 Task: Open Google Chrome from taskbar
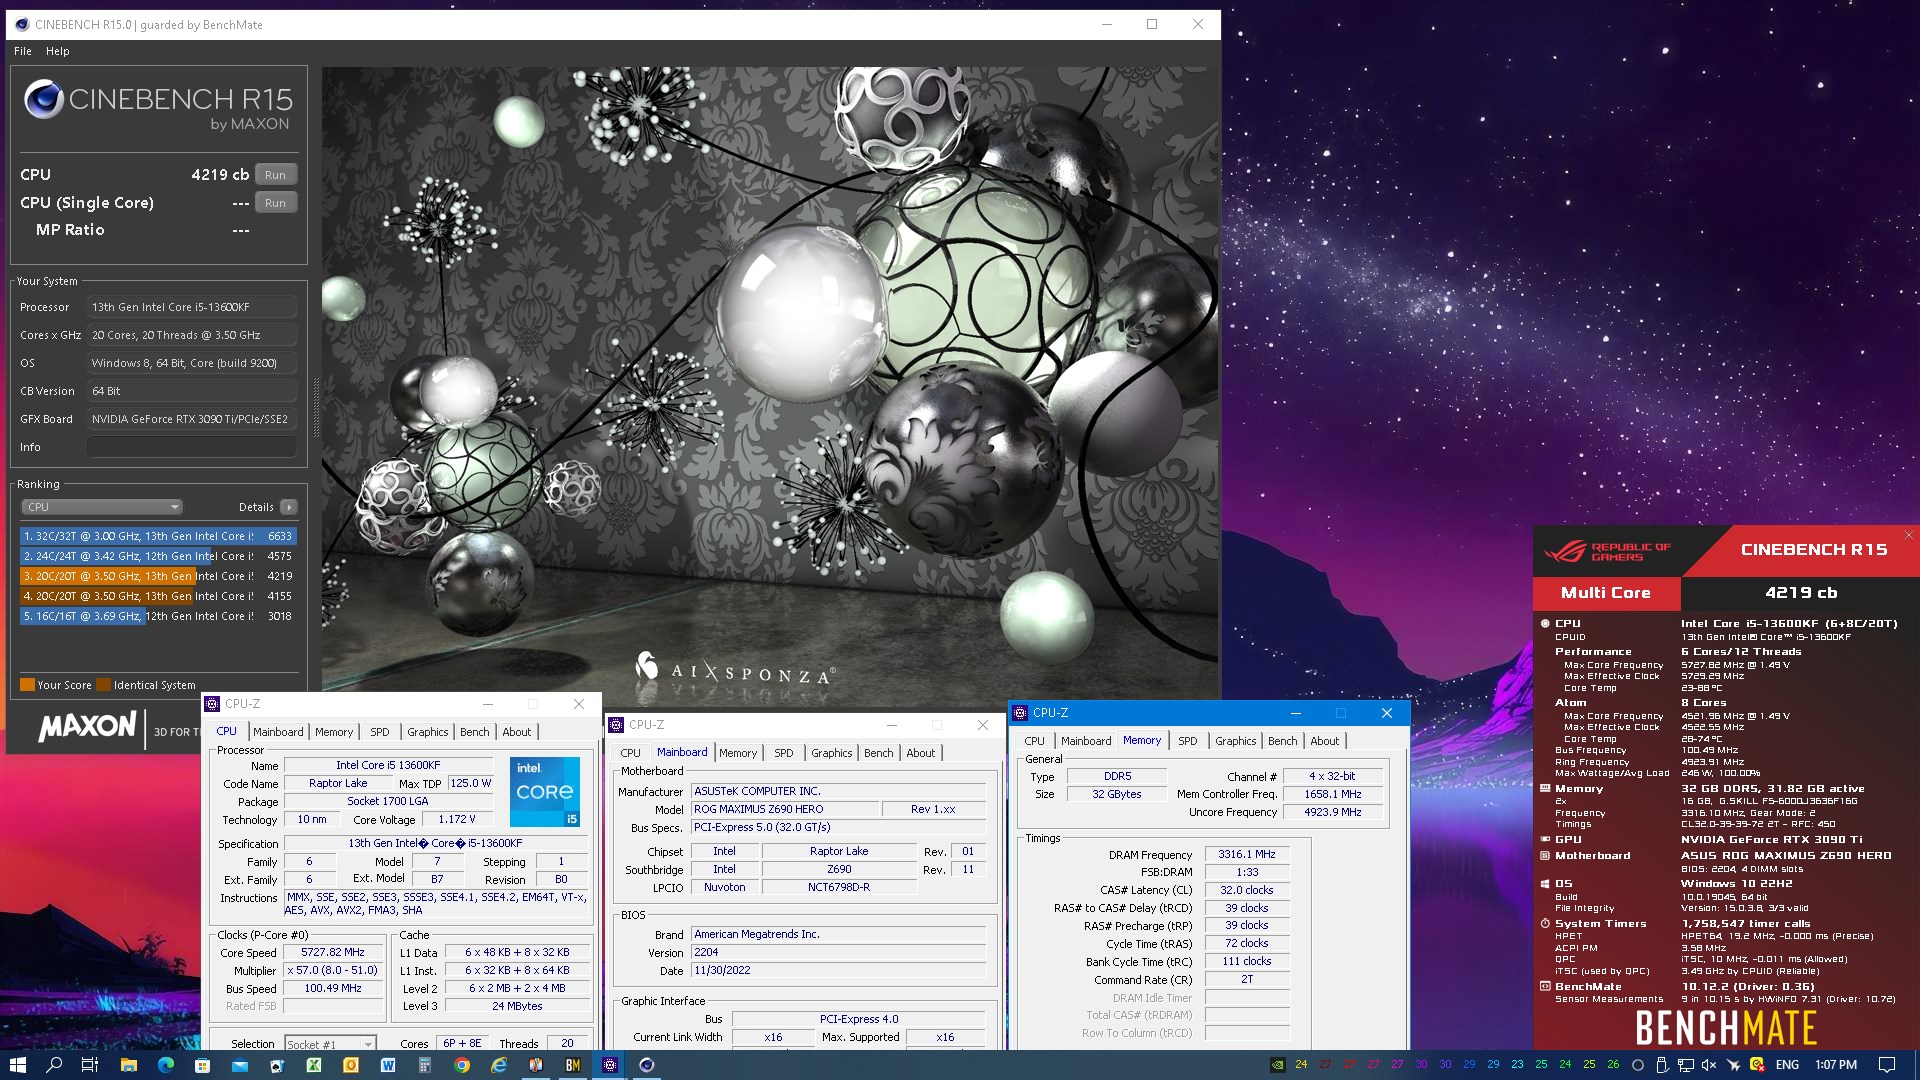[462, 1065]
